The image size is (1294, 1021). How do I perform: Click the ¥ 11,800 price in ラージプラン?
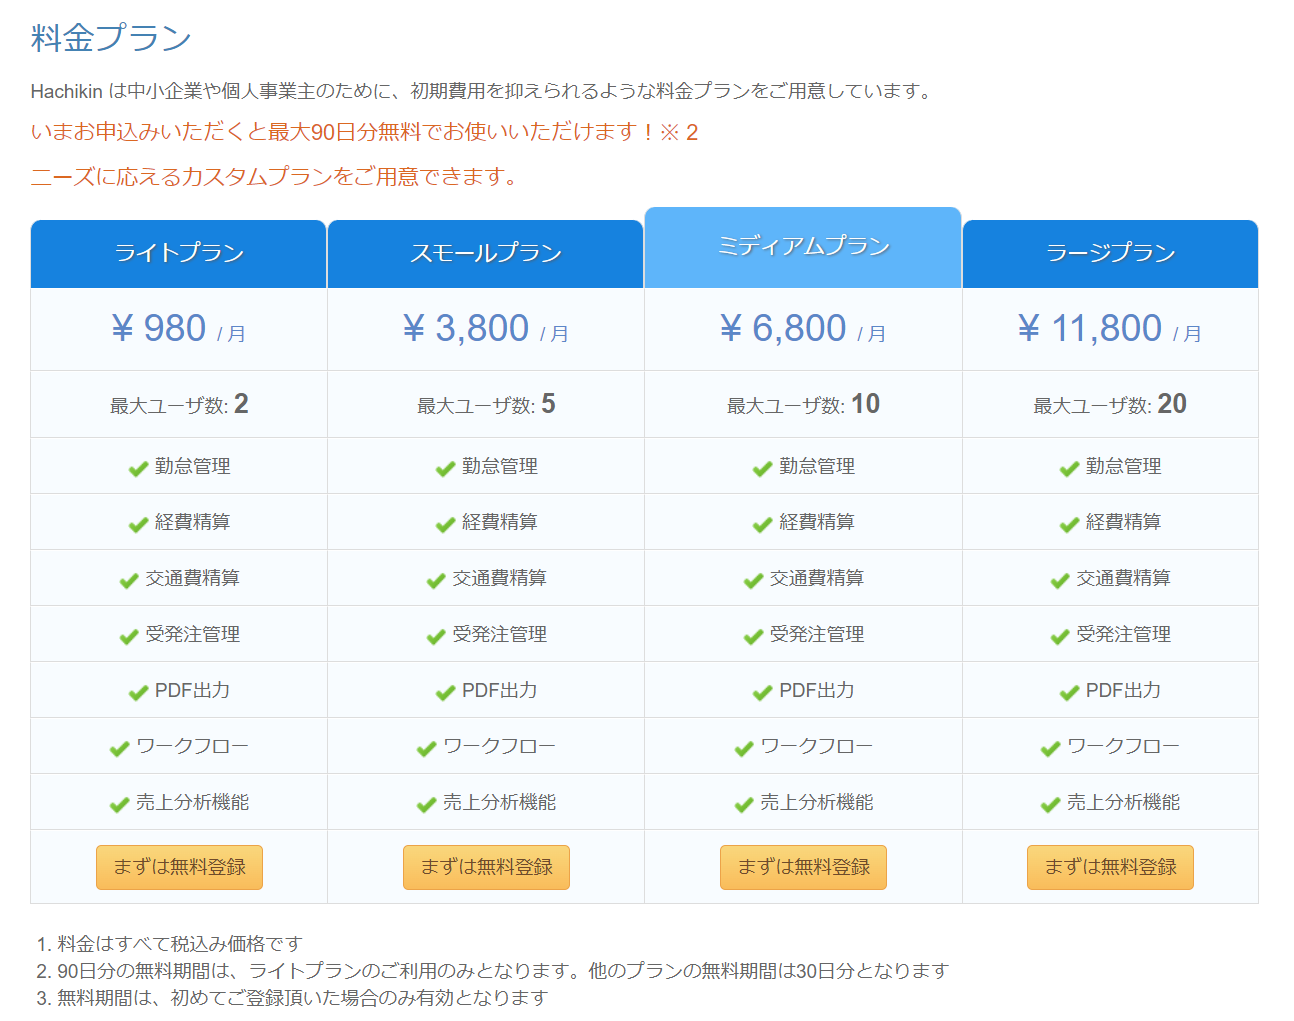coord(1090,329)
